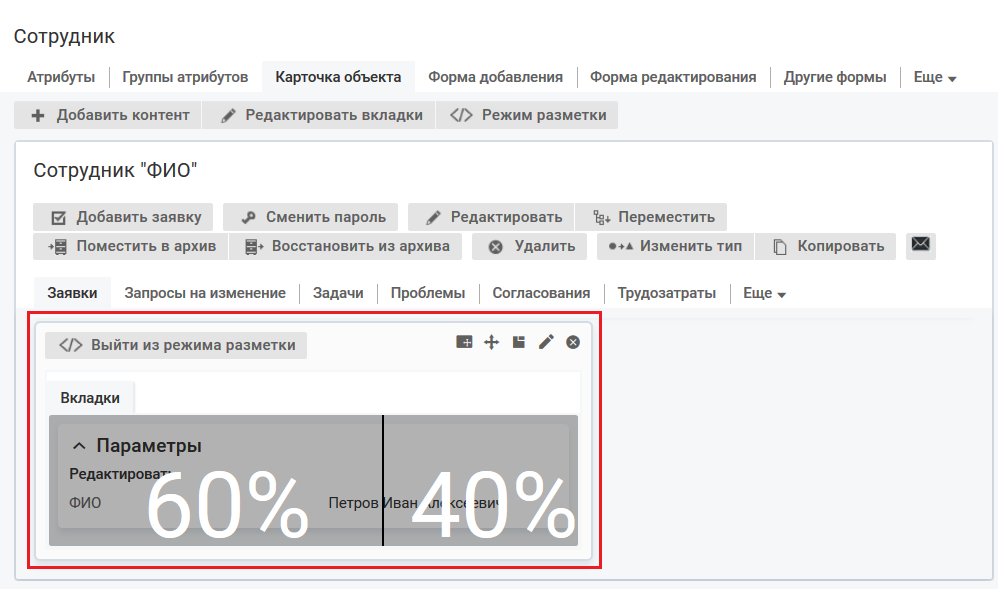Click the add-block icon in content toolbar
Viewport: 998px width, 589px height.
point(464,342)
